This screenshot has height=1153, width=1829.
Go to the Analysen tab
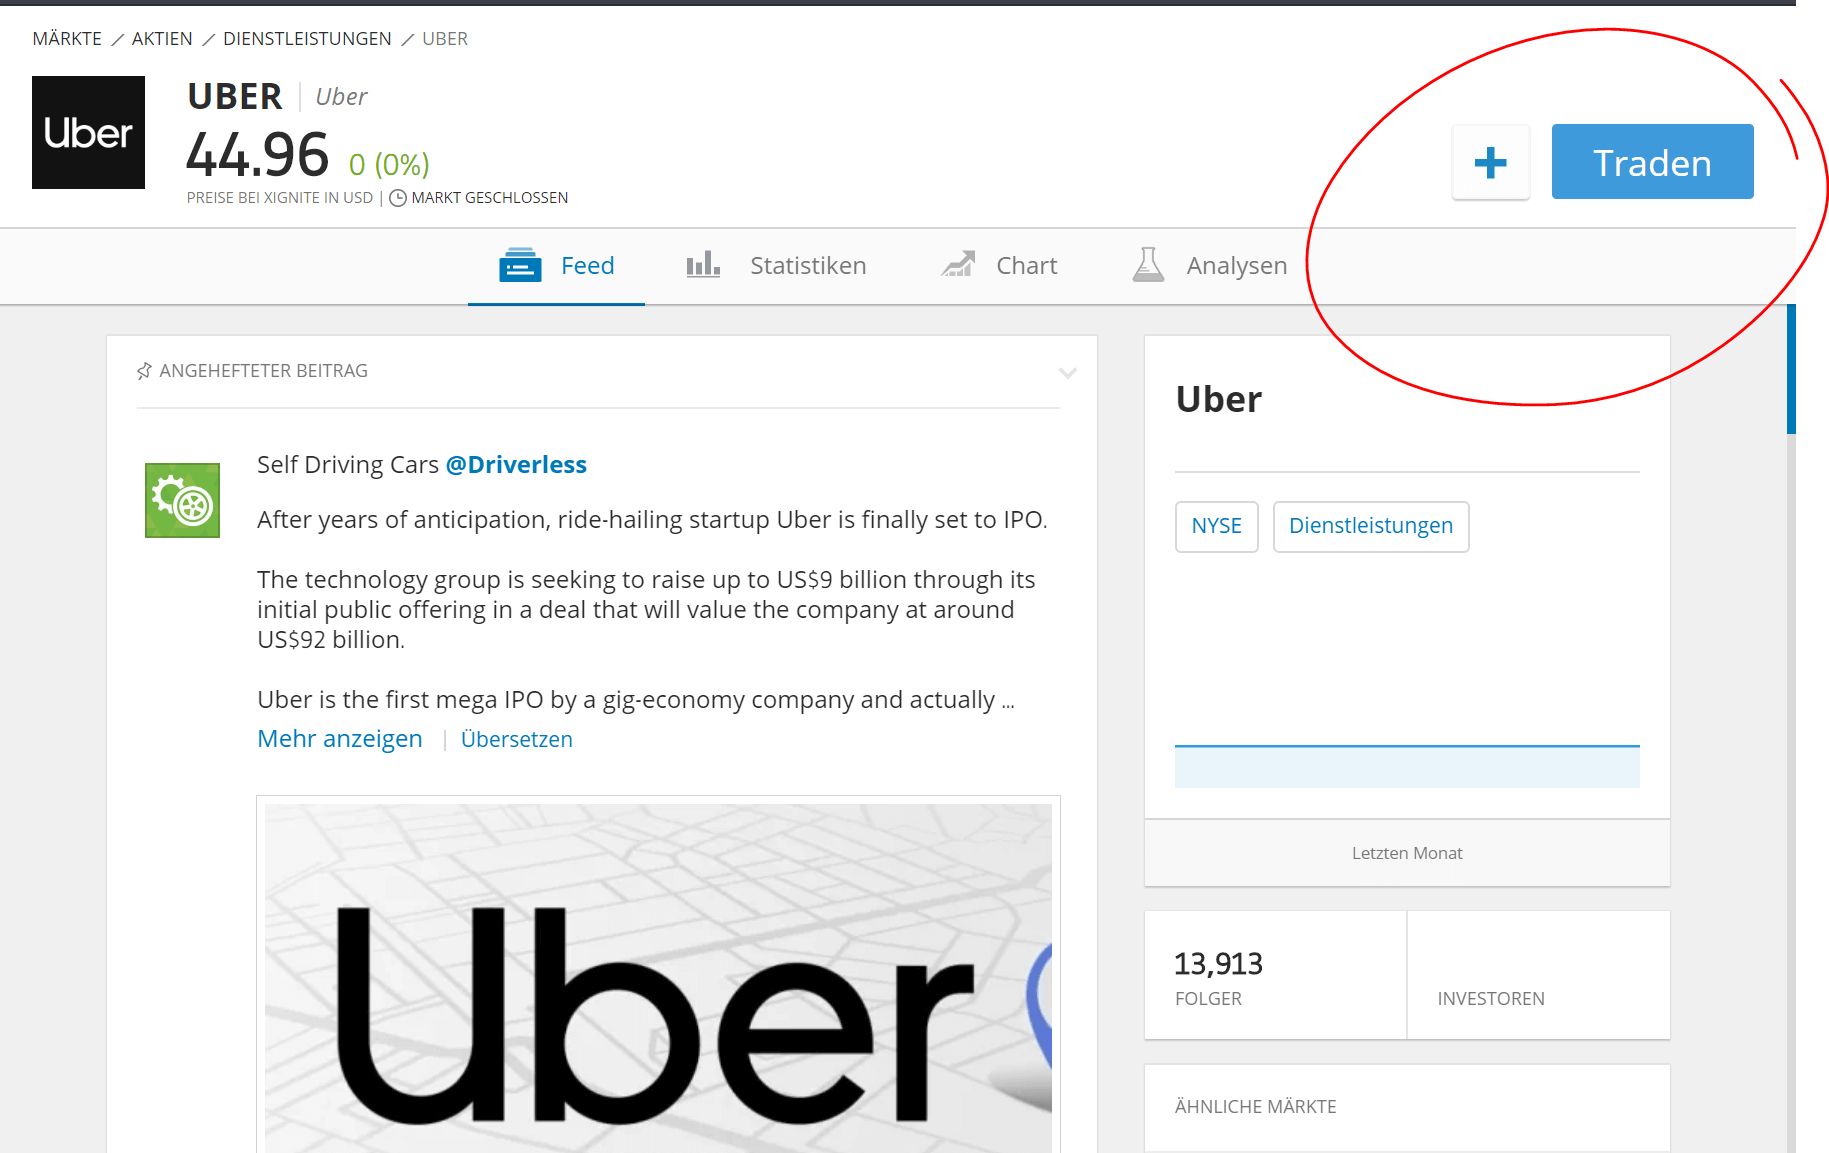click(x=1209, y=266)
